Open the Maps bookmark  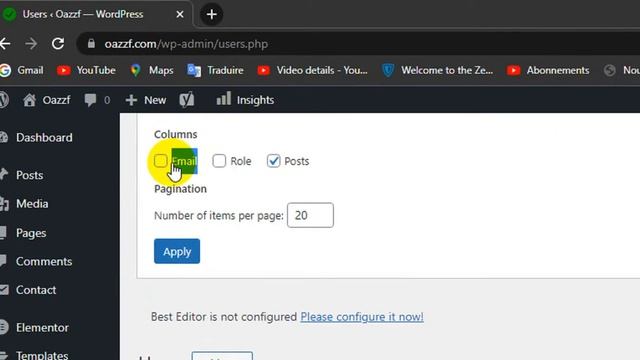tap(152, 70)
